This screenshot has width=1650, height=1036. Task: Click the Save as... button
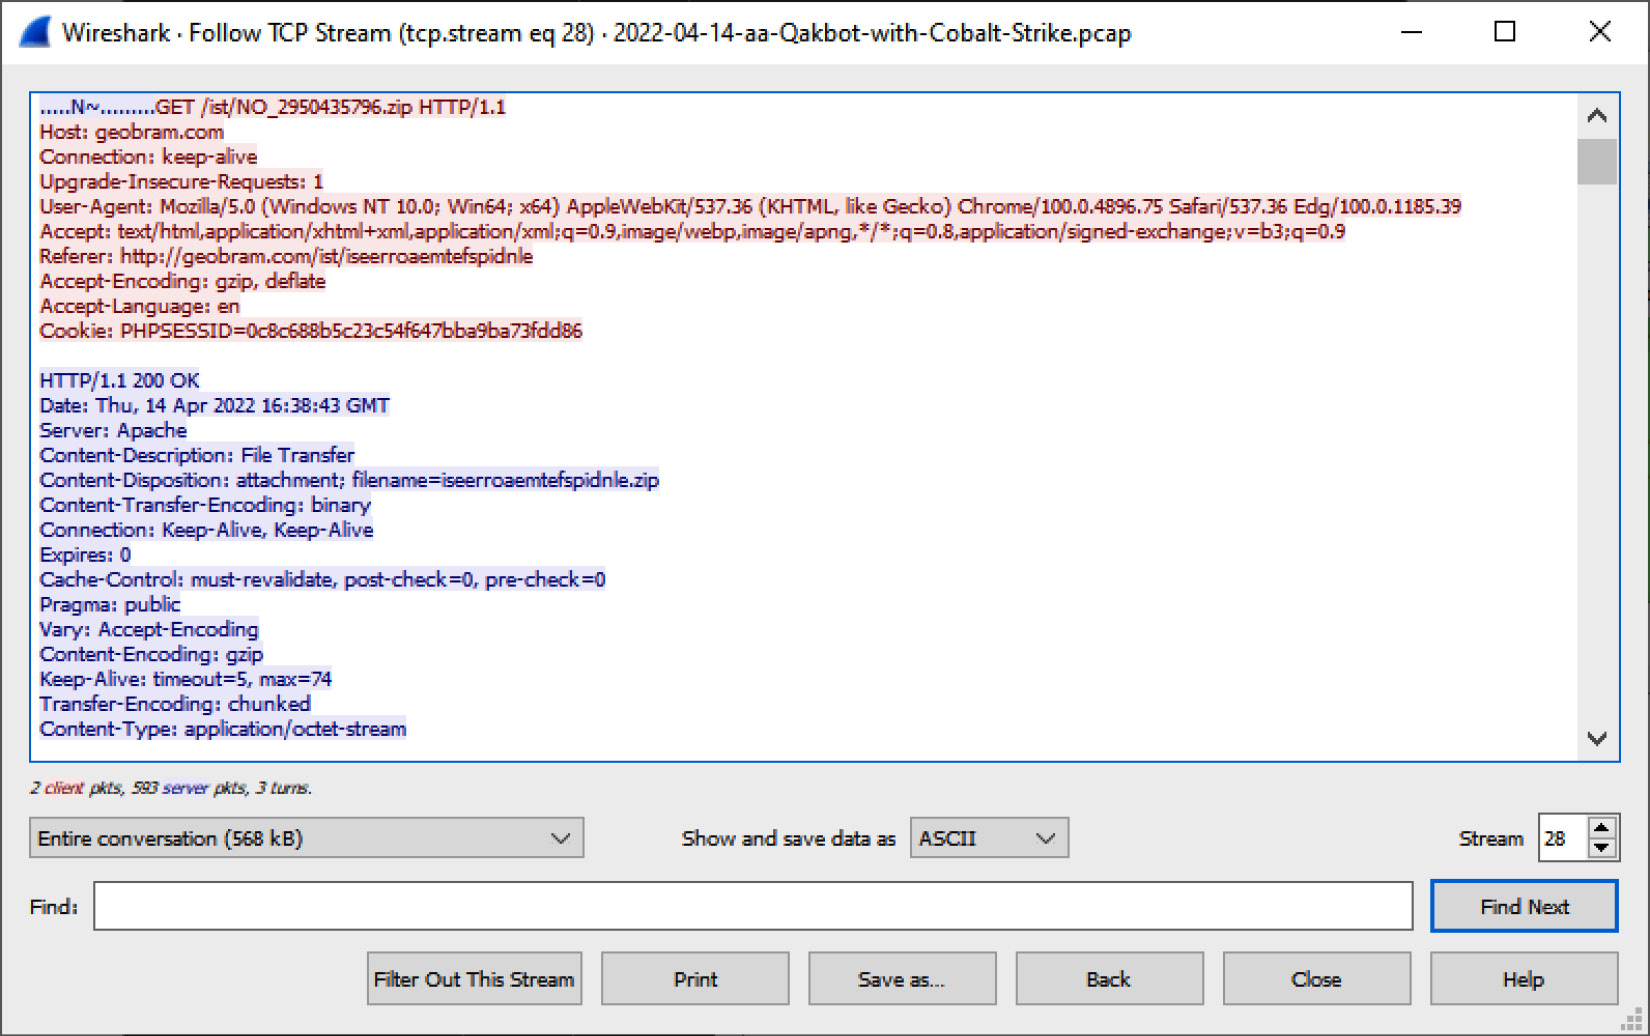(x=902, y=979)
